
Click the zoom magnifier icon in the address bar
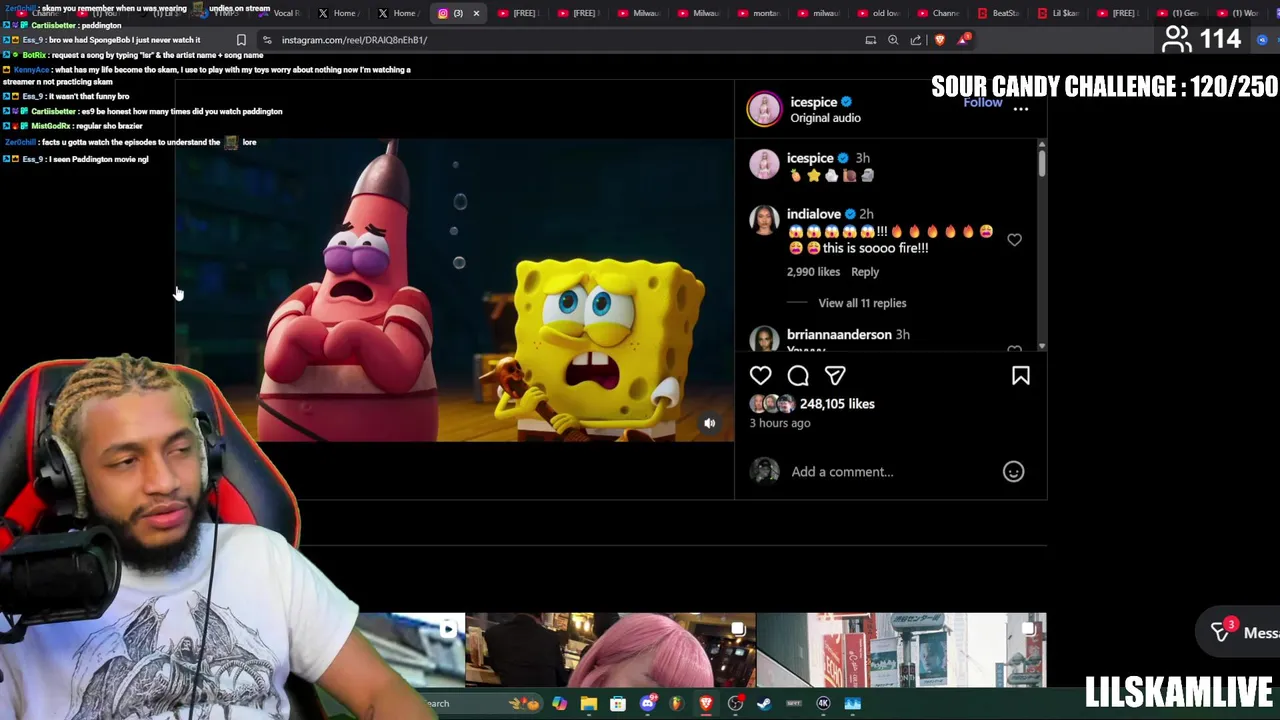click(893, 40)
